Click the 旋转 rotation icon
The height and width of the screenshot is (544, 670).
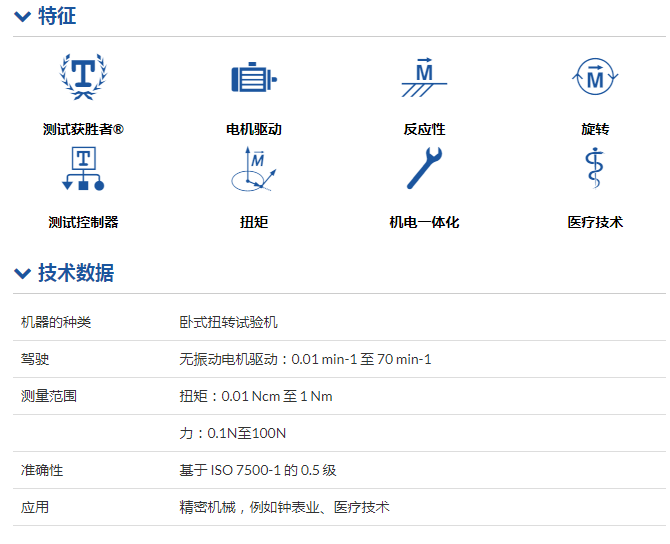click(x=595, y=78)
